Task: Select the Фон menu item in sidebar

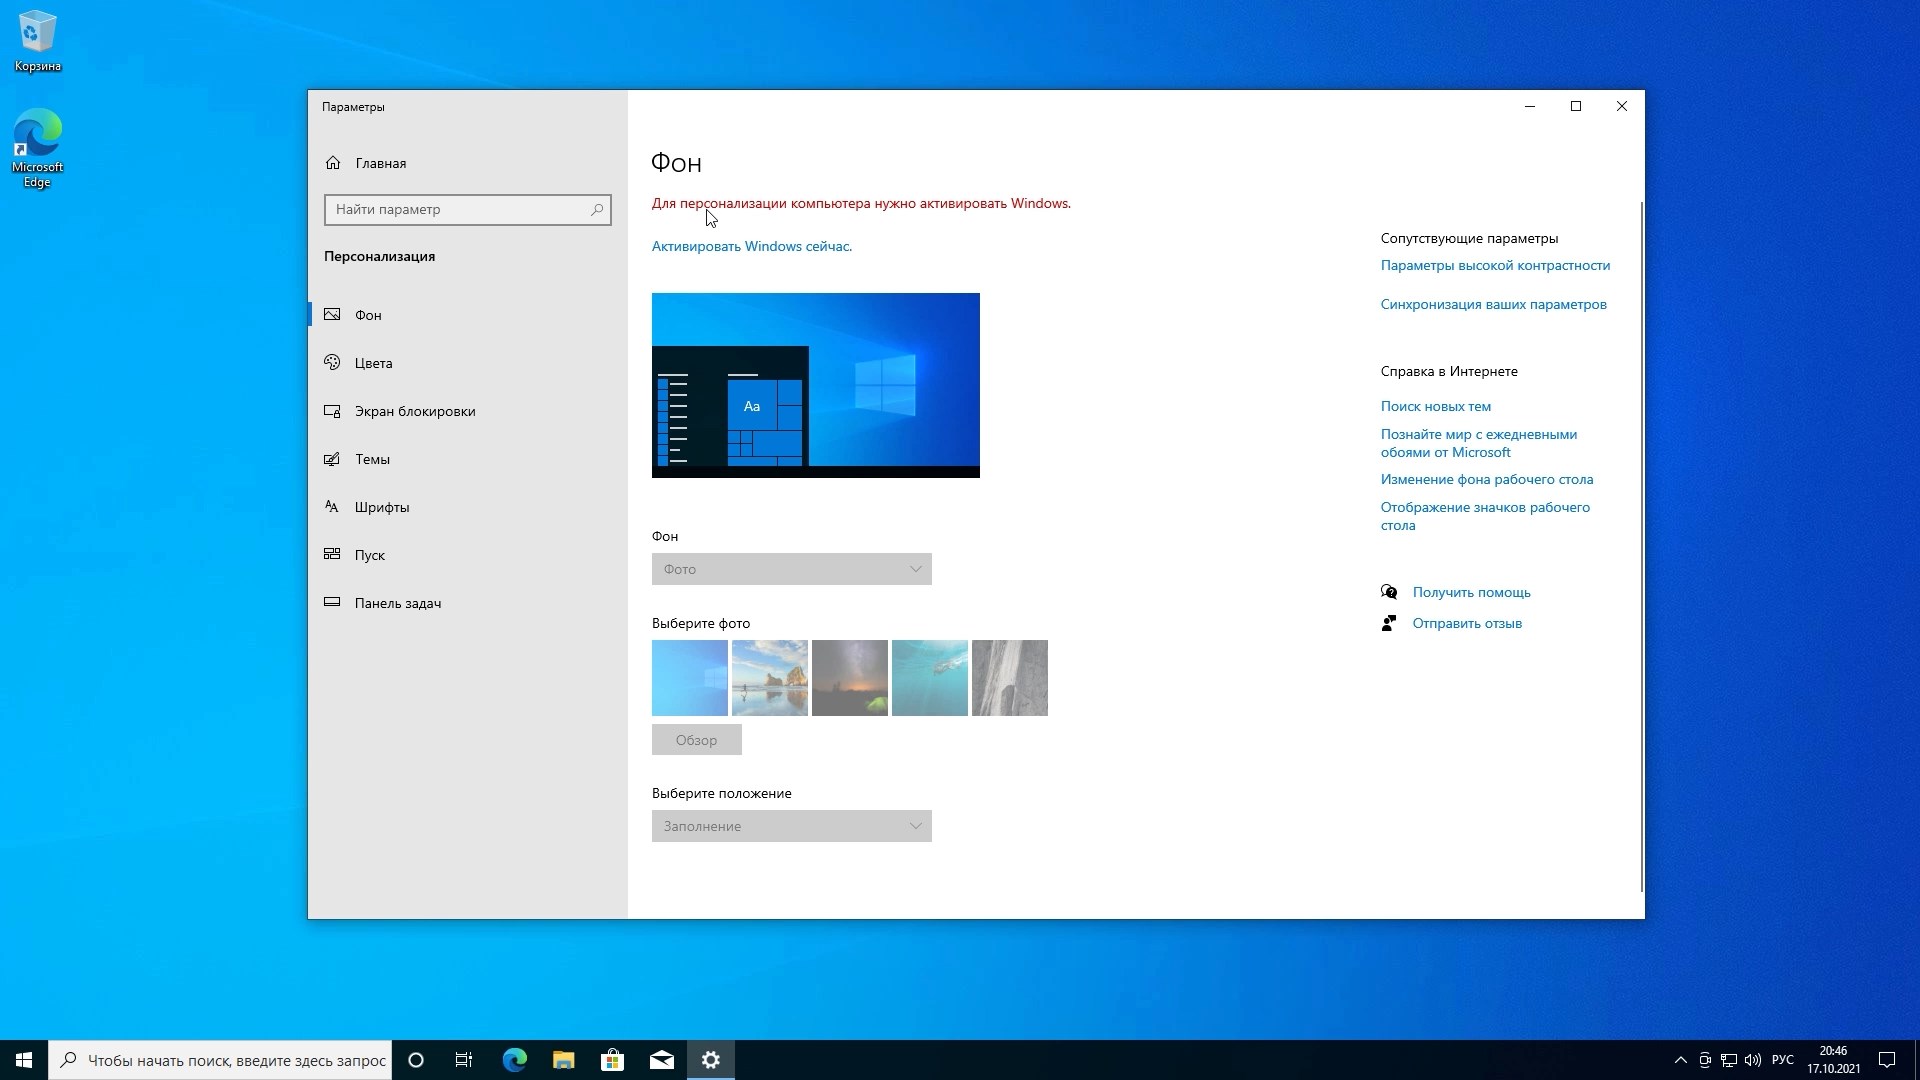Action: (x=368, y=315)
